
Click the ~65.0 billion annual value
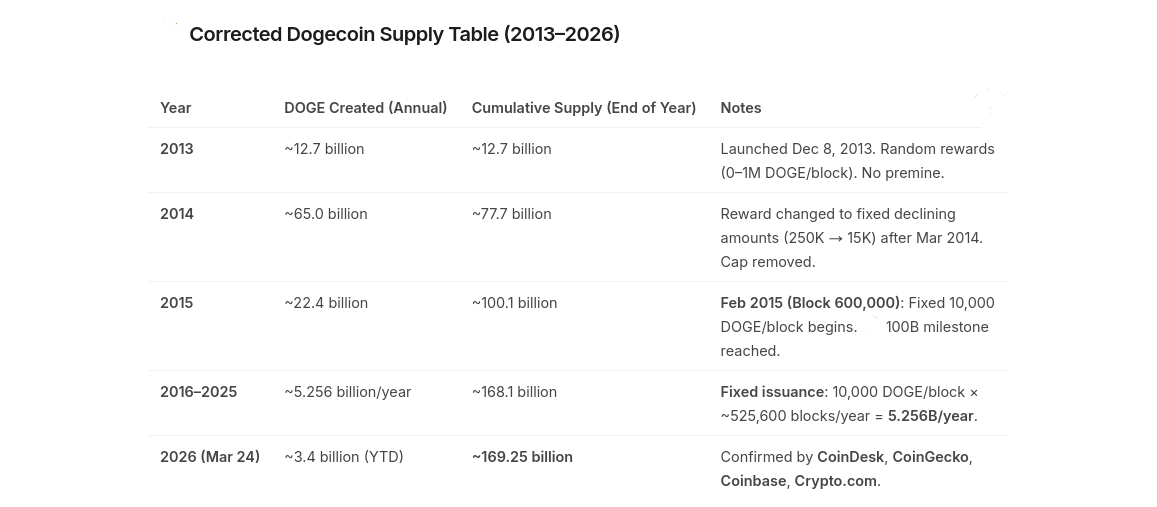tap(325, 214)
